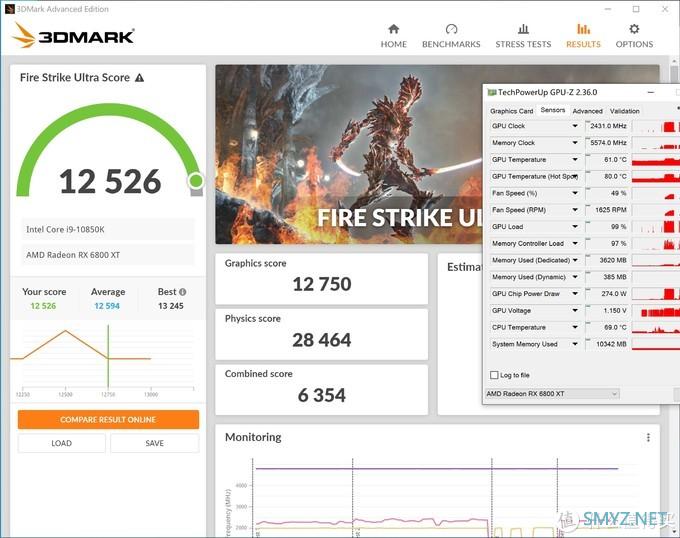680x538 pixels.
Task: Enable the Log to file checkbox
Action: pyautogui.click(x=494, y=375)
